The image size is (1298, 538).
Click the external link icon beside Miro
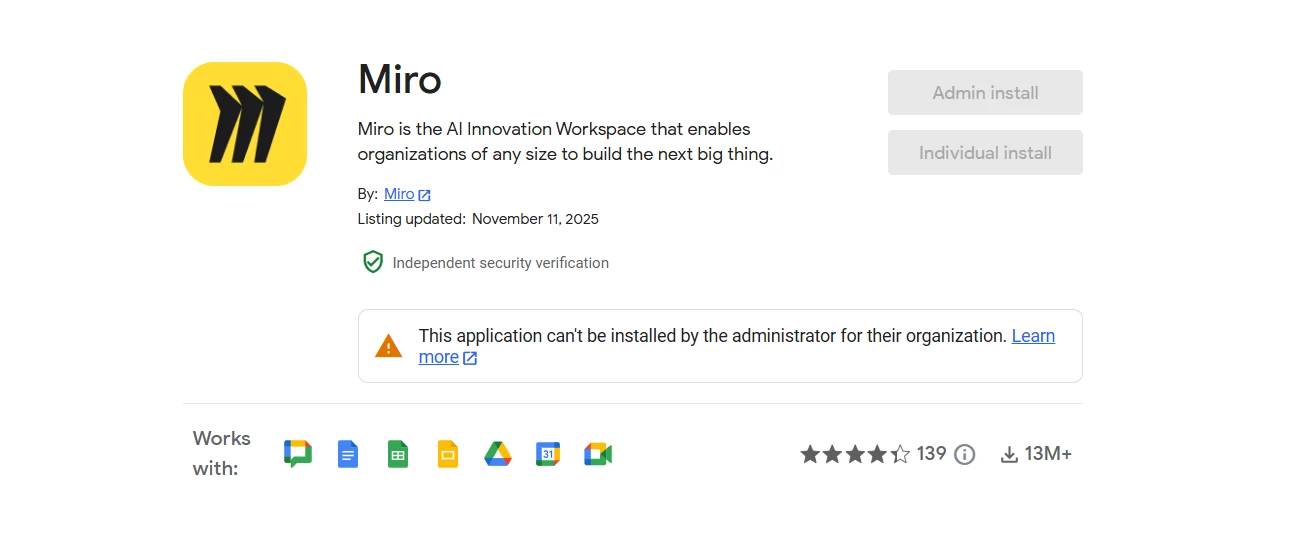click(x=424, y=195)
